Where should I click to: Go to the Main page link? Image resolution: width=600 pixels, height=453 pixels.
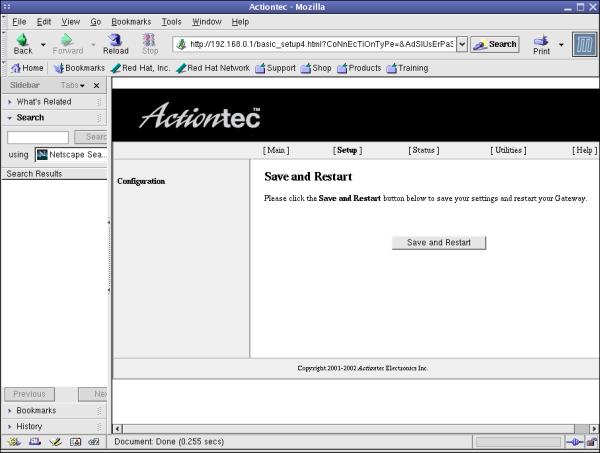(x=276, y=150)
